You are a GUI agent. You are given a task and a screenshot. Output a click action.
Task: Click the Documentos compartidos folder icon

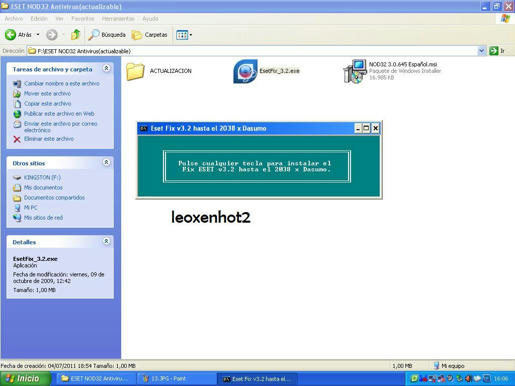click(x=17, y=198)
